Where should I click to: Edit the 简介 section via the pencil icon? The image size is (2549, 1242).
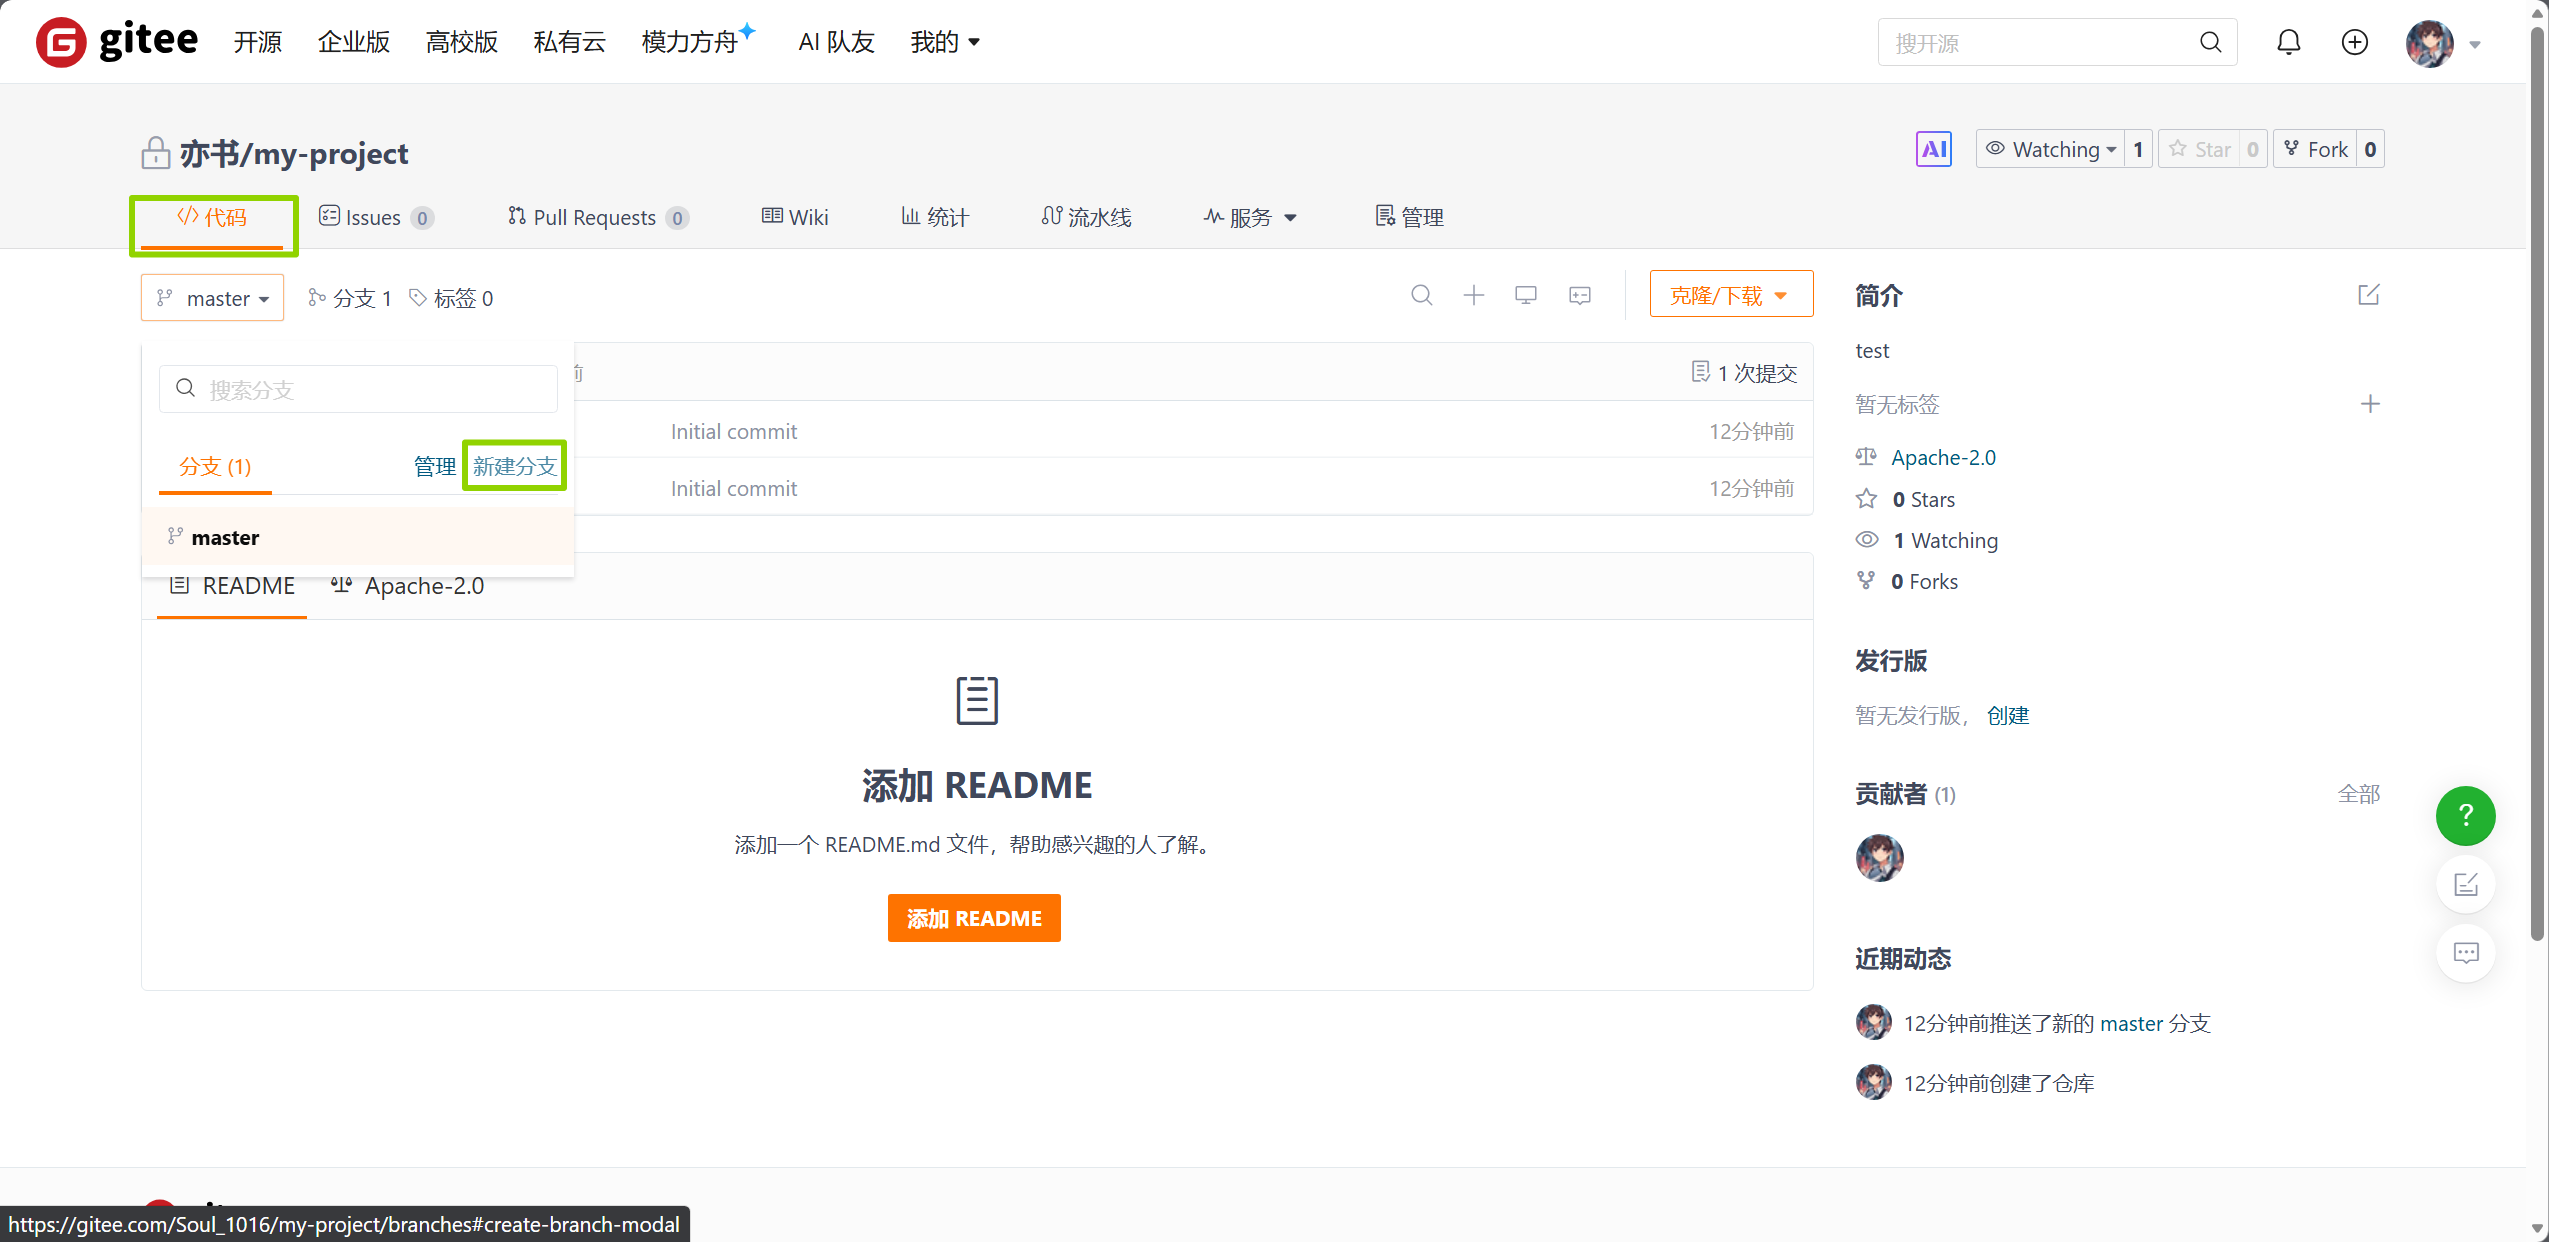pyautogui.click(x=2369, y=295)
